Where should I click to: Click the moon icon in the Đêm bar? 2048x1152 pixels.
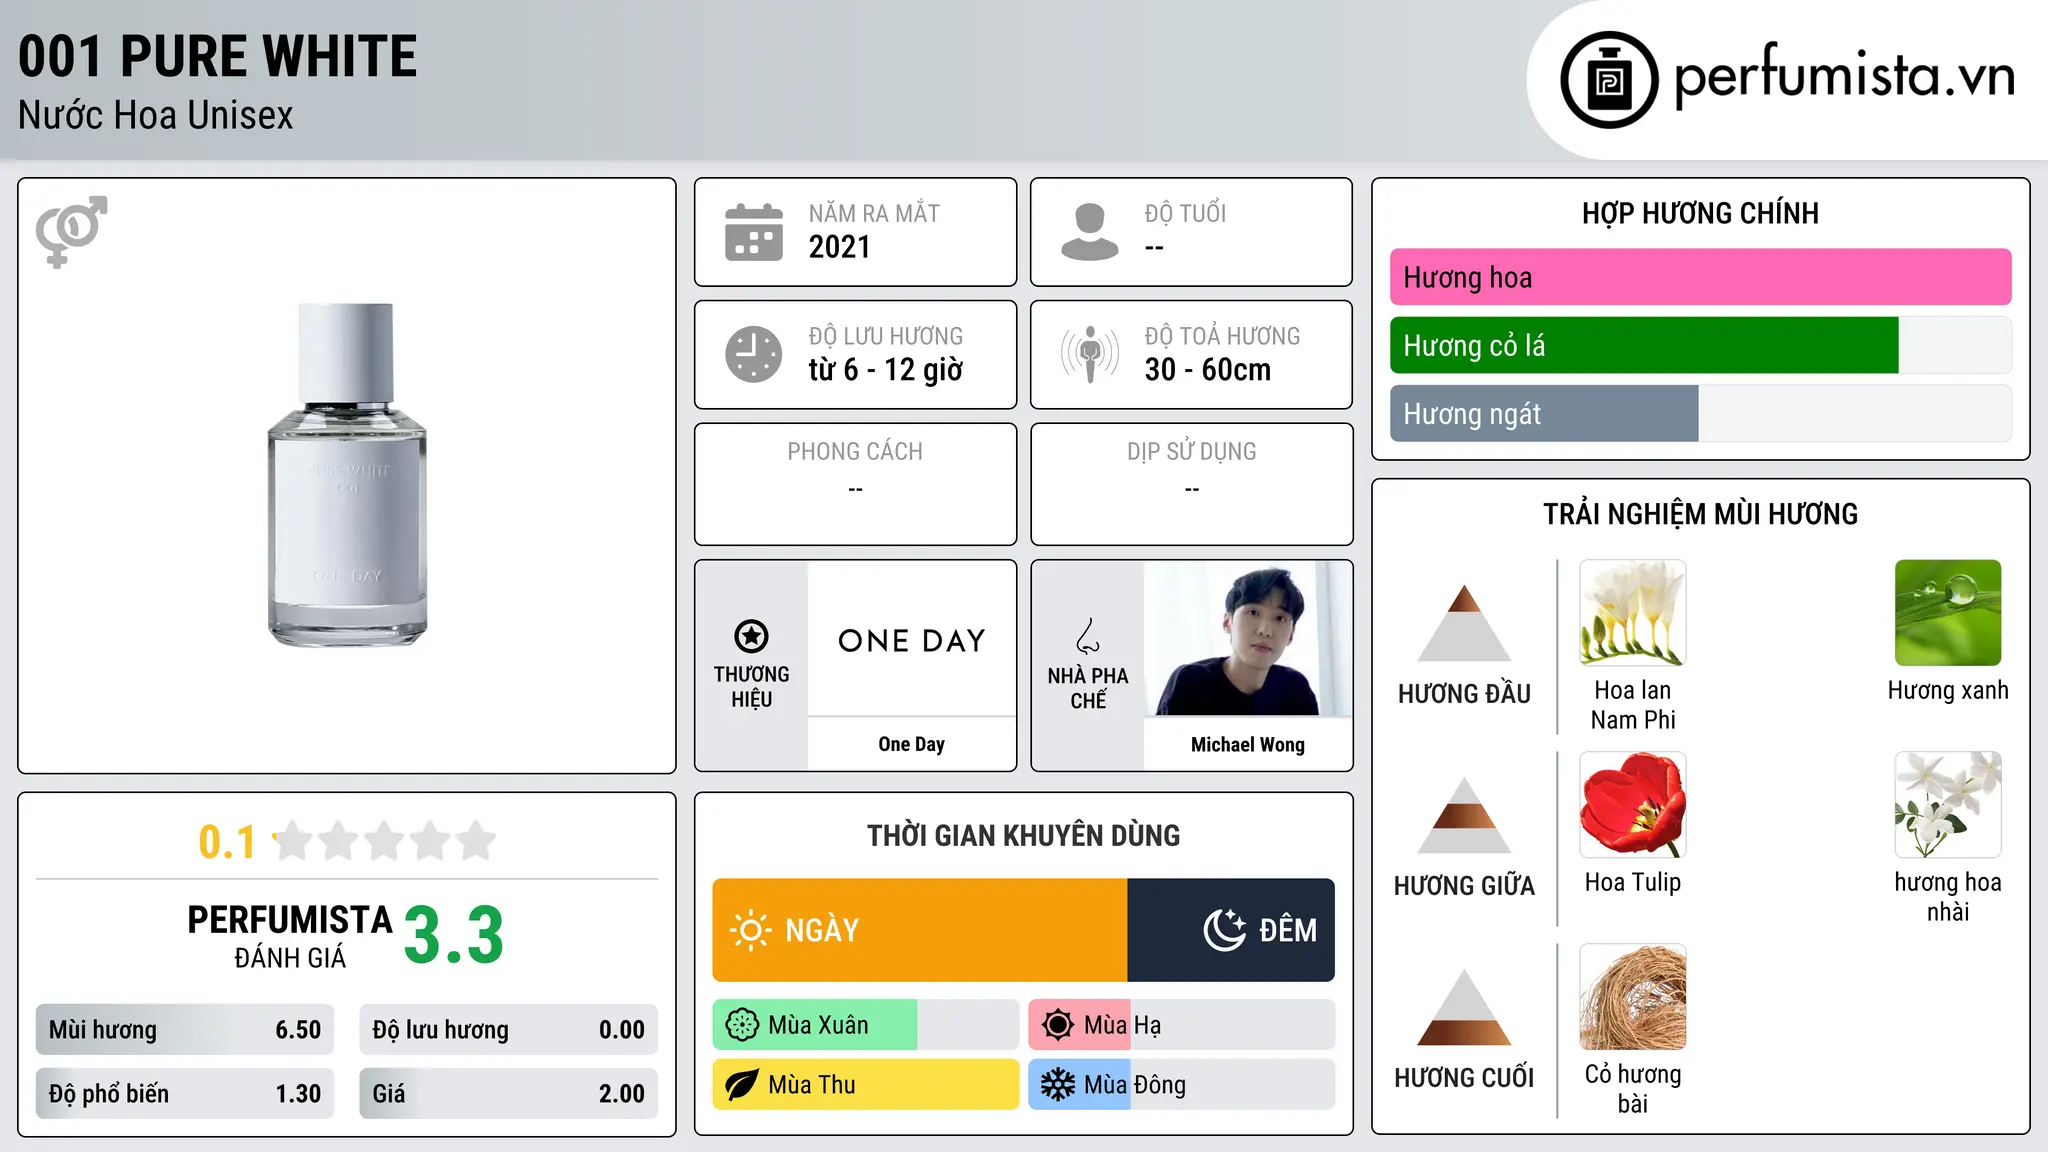[x=1224, y=930]
